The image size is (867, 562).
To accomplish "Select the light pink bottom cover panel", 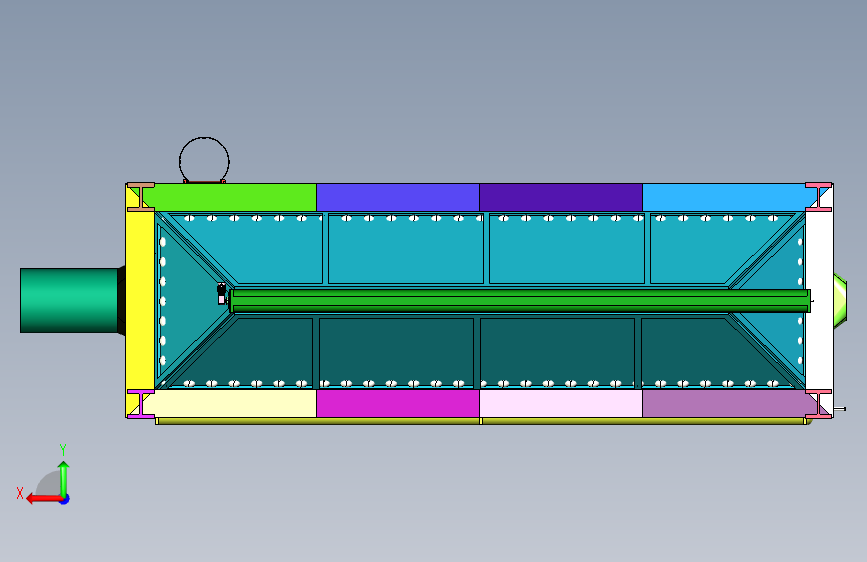I will pyautogui.click(x=561, y=404).
